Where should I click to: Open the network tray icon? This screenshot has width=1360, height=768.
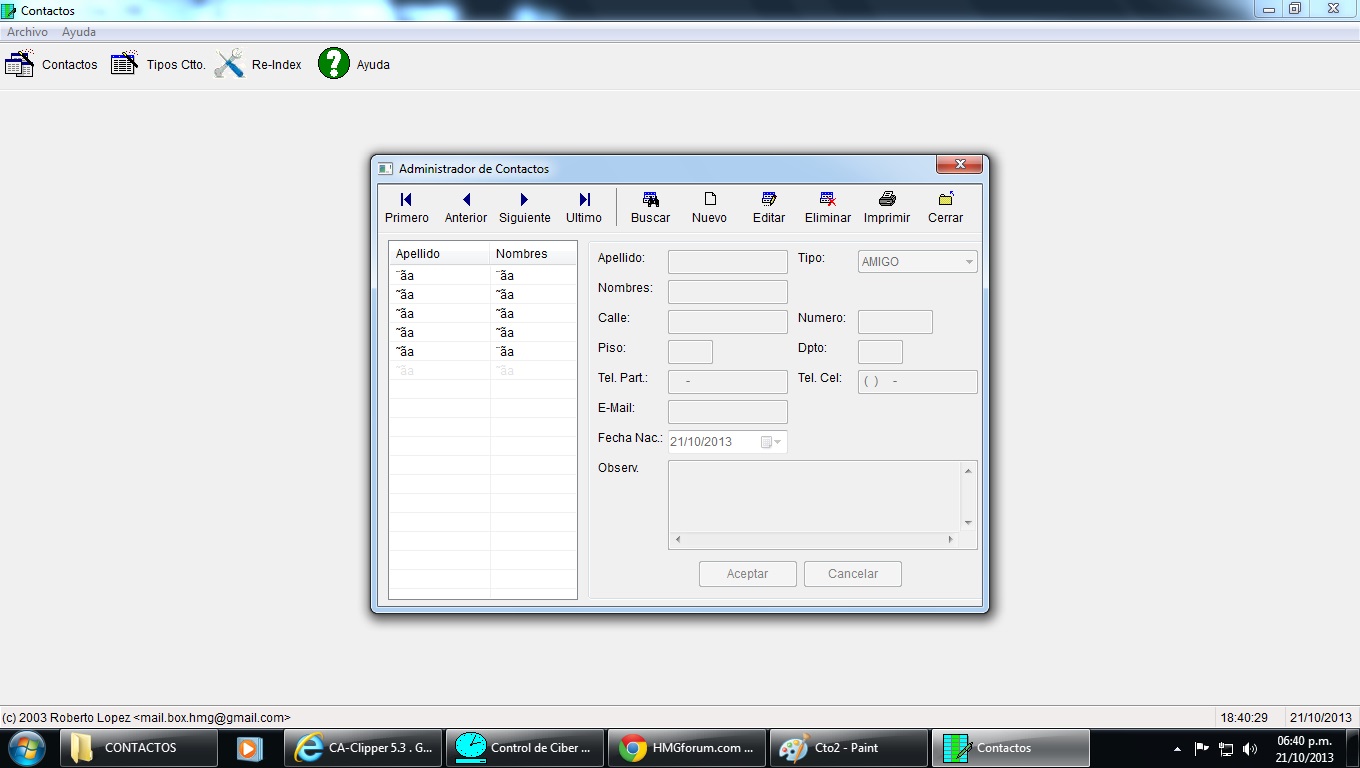point(1226,748)
